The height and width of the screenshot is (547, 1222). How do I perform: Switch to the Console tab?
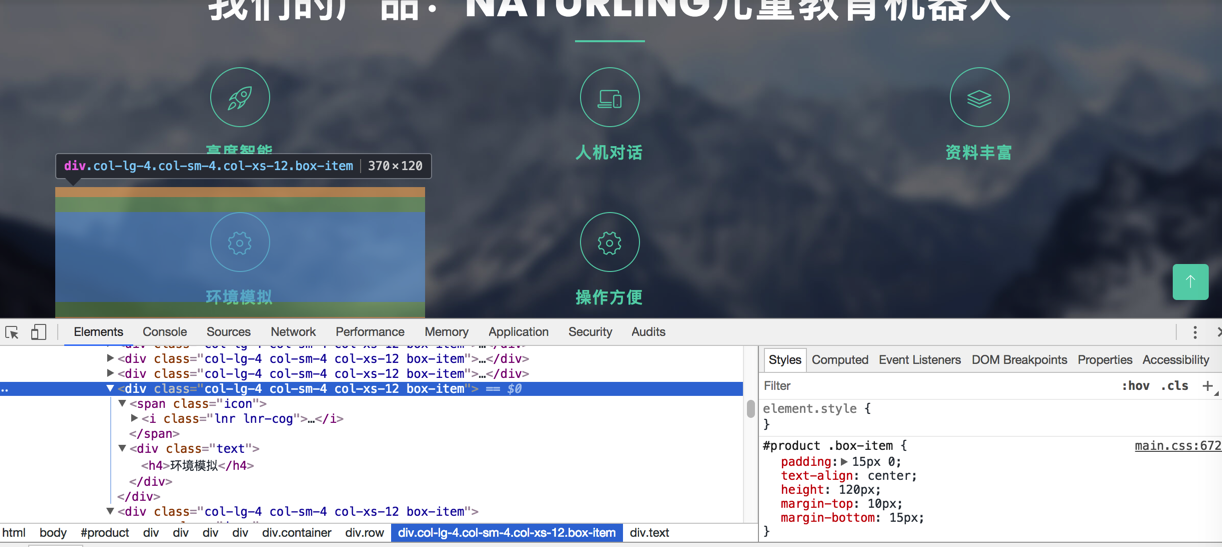pos(164,332)
